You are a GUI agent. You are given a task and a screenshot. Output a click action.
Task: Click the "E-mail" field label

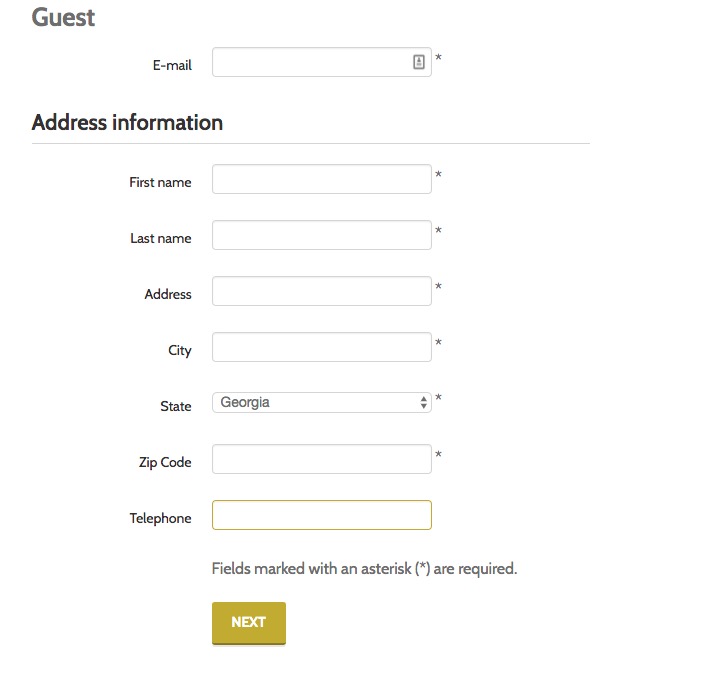[172, 66]
